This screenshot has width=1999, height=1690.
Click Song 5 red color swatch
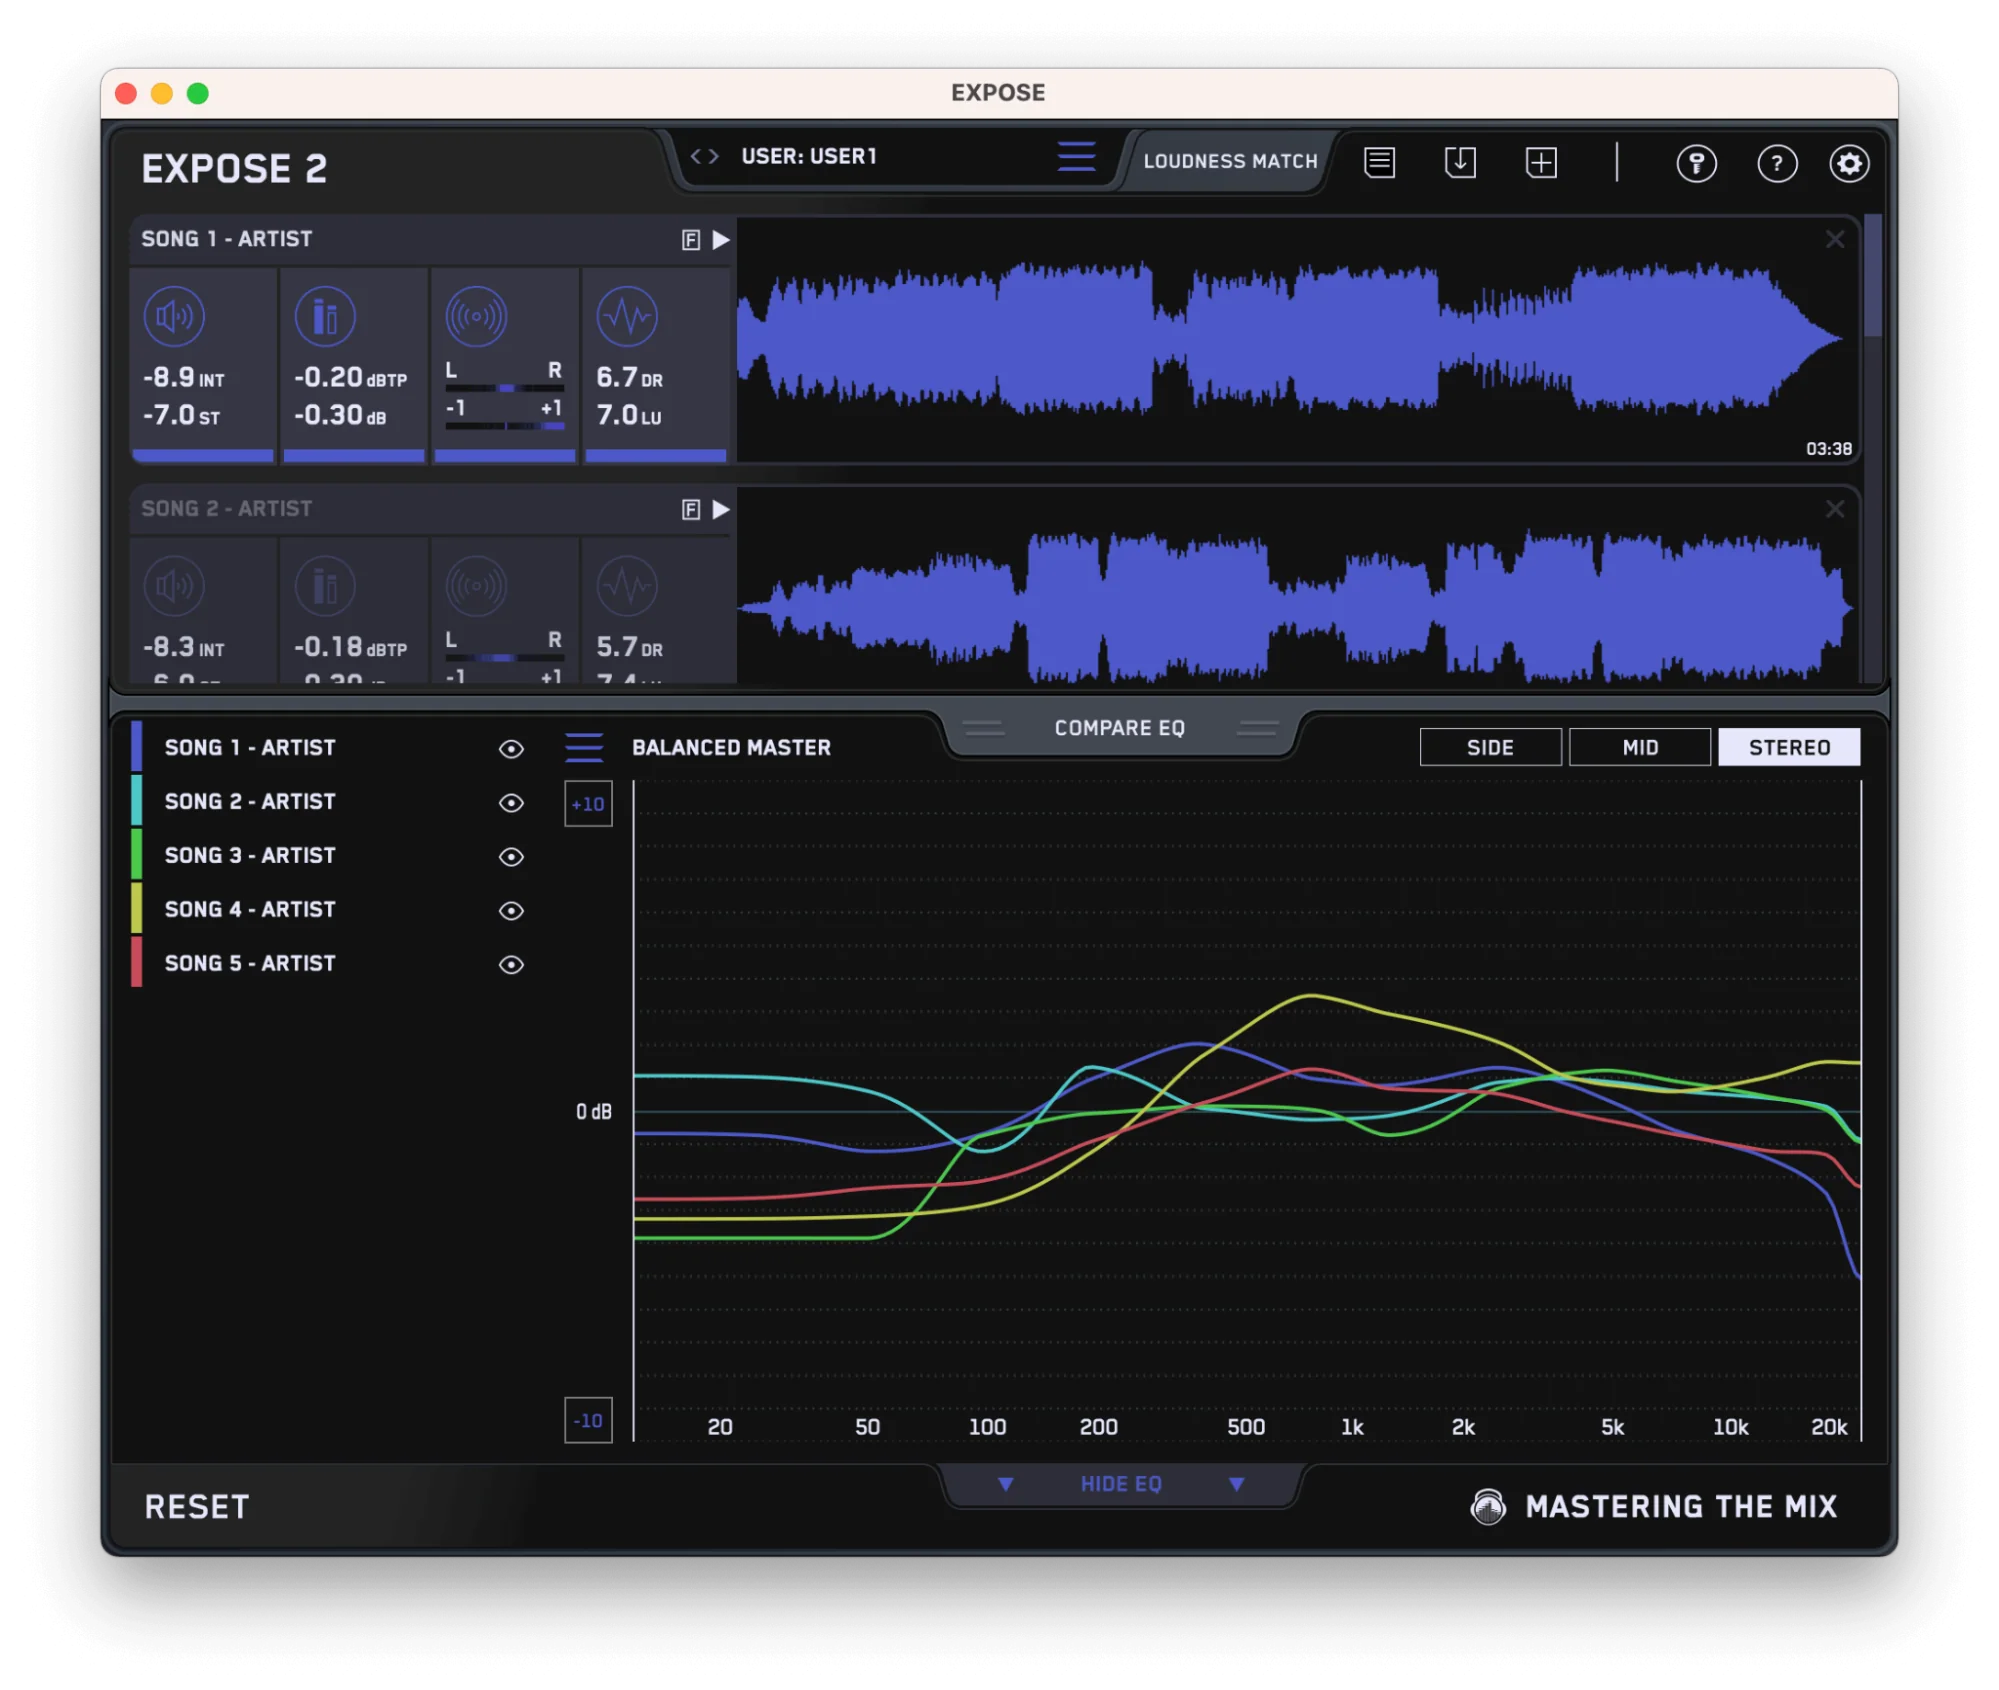coord(136,963)
